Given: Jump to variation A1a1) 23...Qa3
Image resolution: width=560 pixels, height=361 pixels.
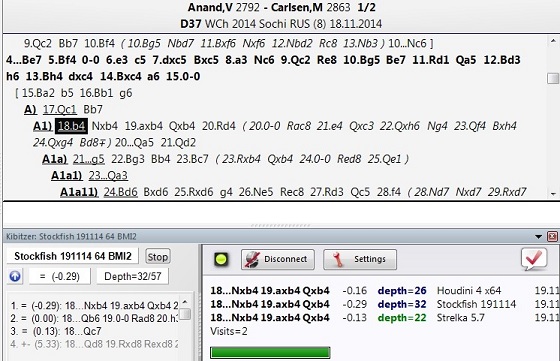Looking at the screenshot, I should [x=108, y=176].
